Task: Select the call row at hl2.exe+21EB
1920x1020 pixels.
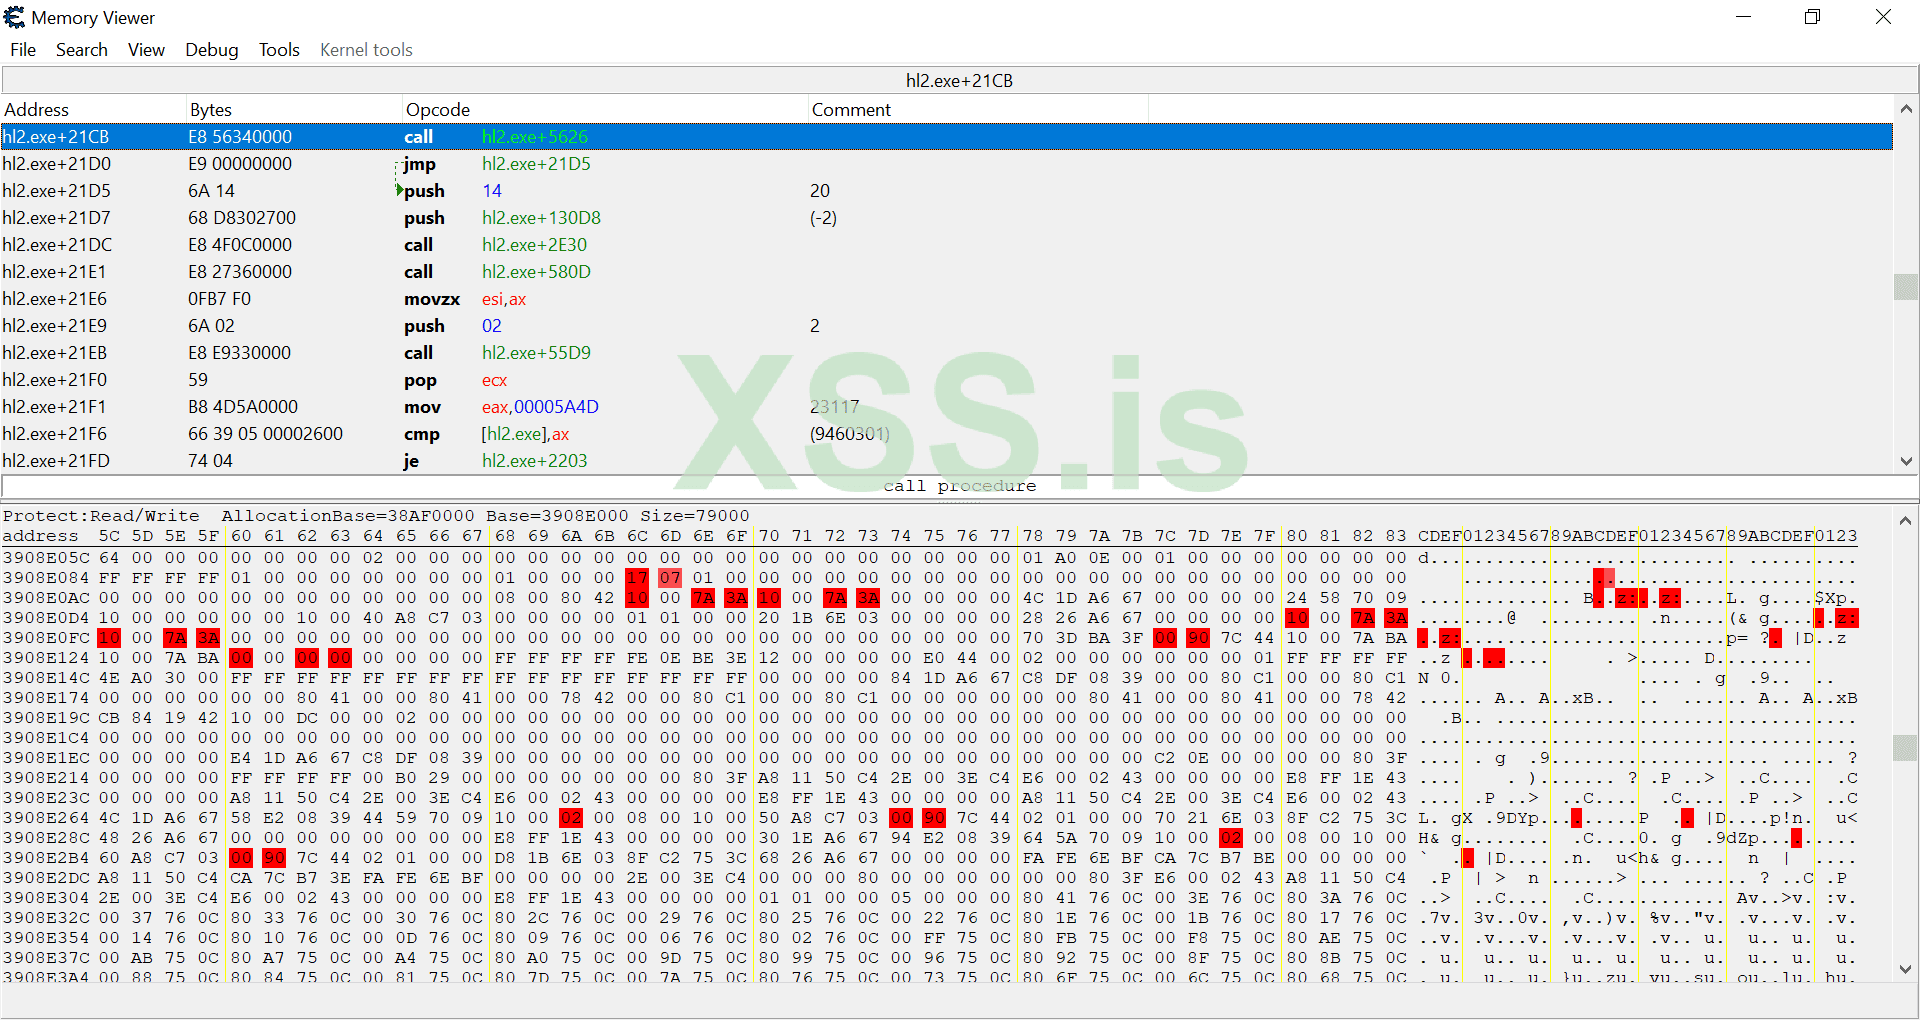Action: point(947,353)
